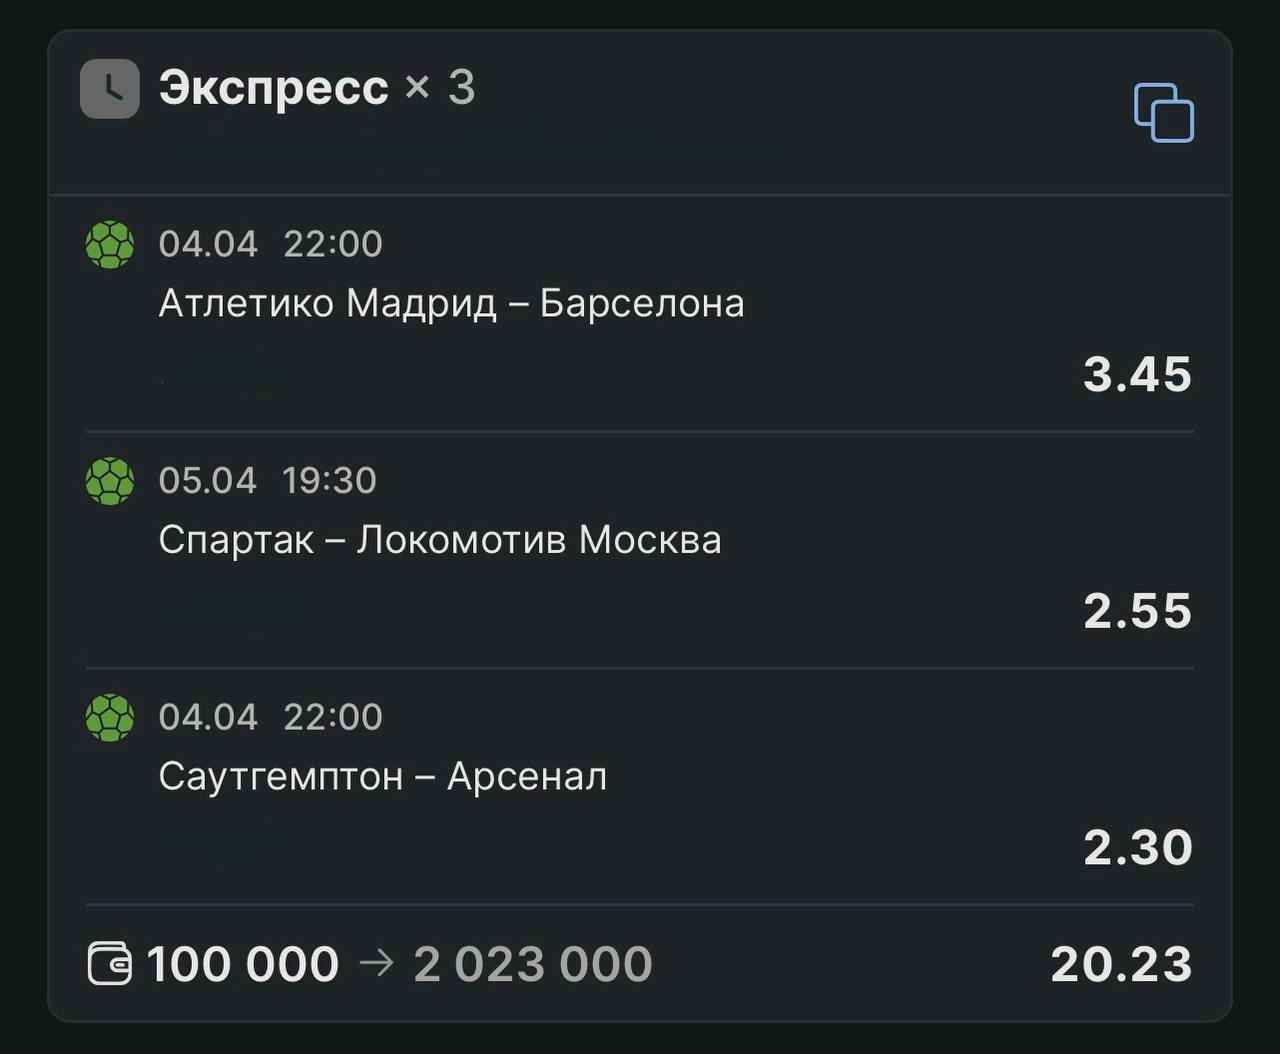This screenshot has width=1280, height=1054.
Task: Click the total odds 20.23
Action: [1121, 964]
